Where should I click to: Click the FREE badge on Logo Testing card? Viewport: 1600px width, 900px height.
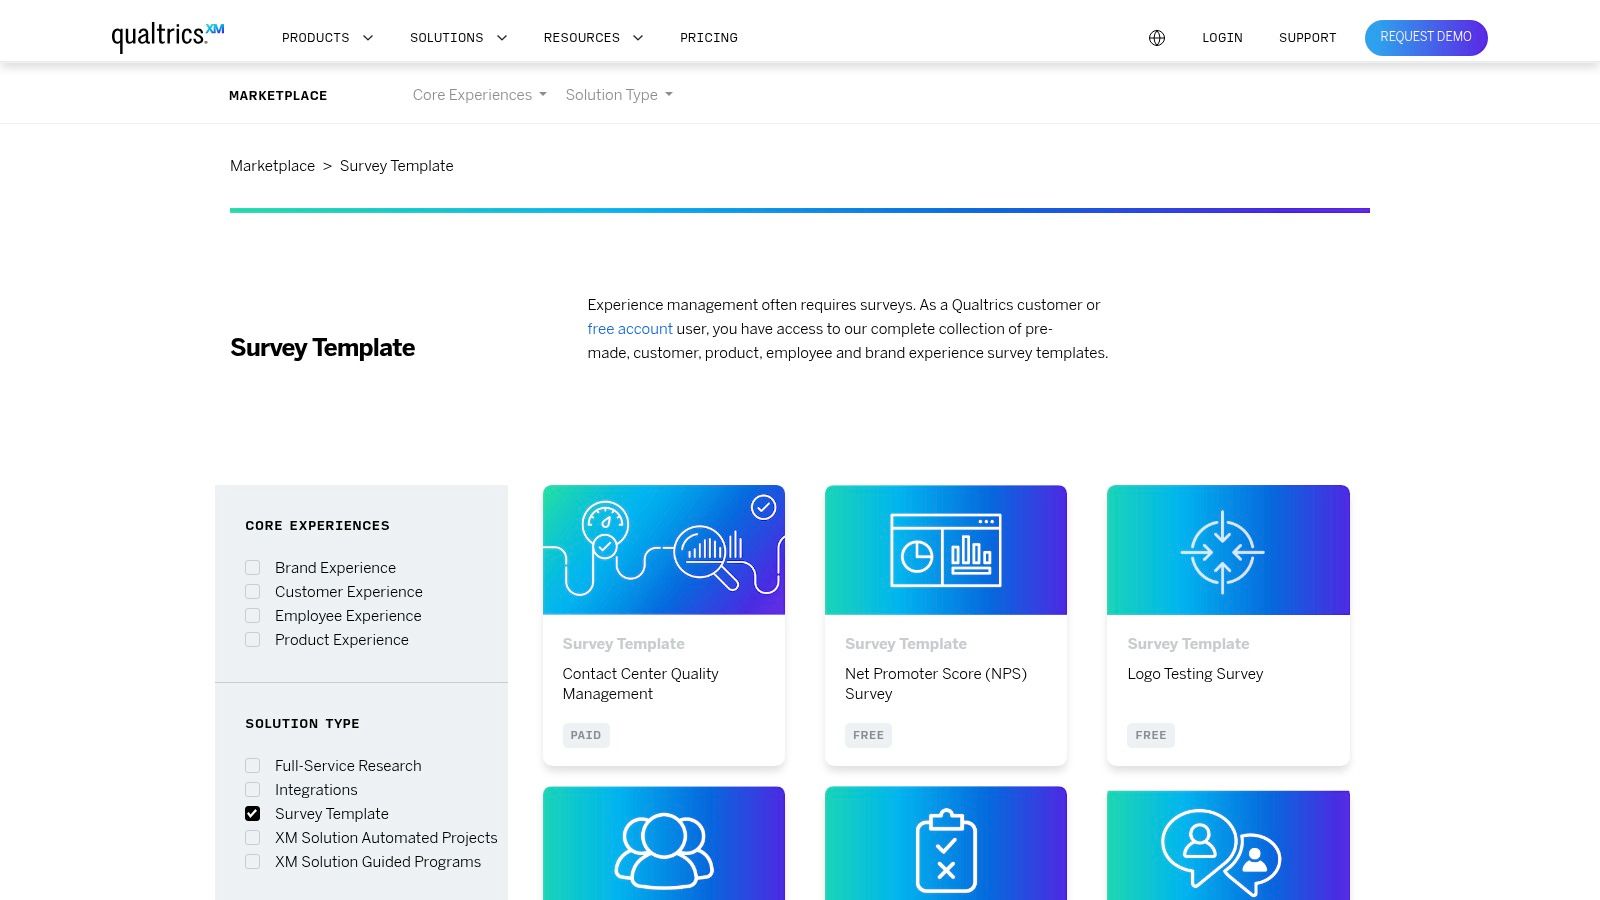pyautogui.click(x=1151, y=735)
